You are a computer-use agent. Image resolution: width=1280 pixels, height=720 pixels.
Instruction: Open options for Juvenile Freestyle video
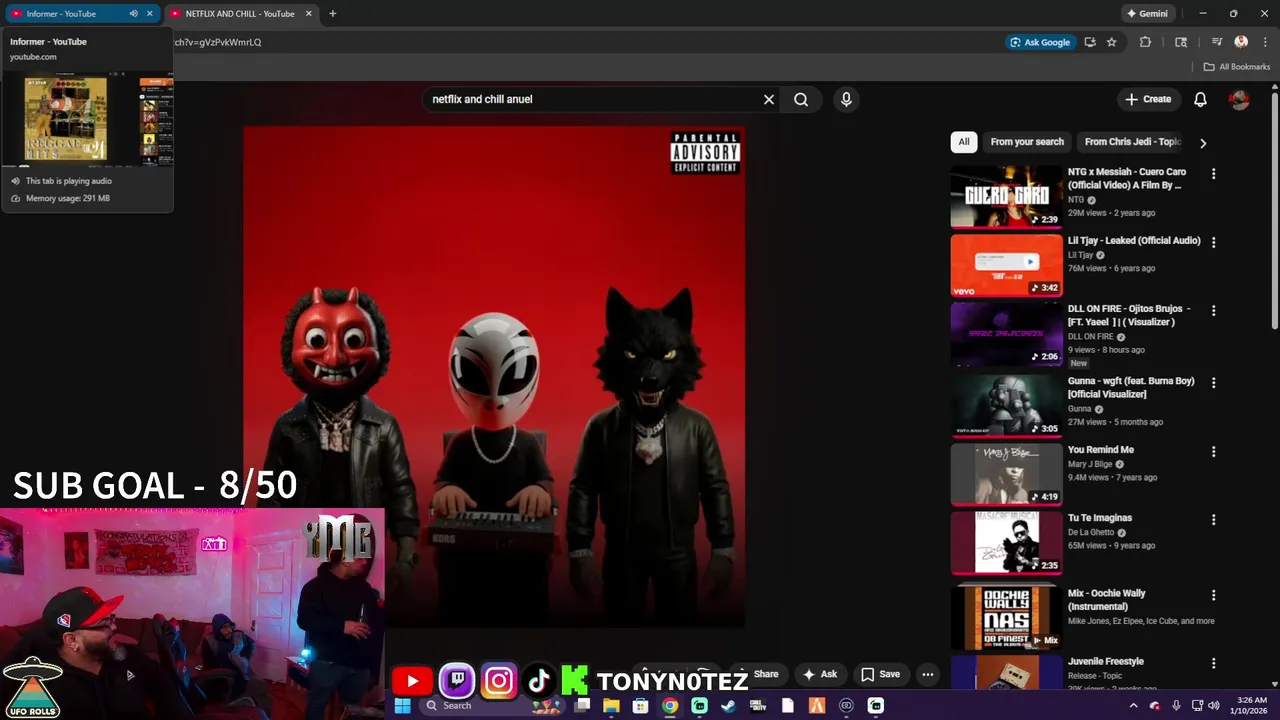point(1213,663)
